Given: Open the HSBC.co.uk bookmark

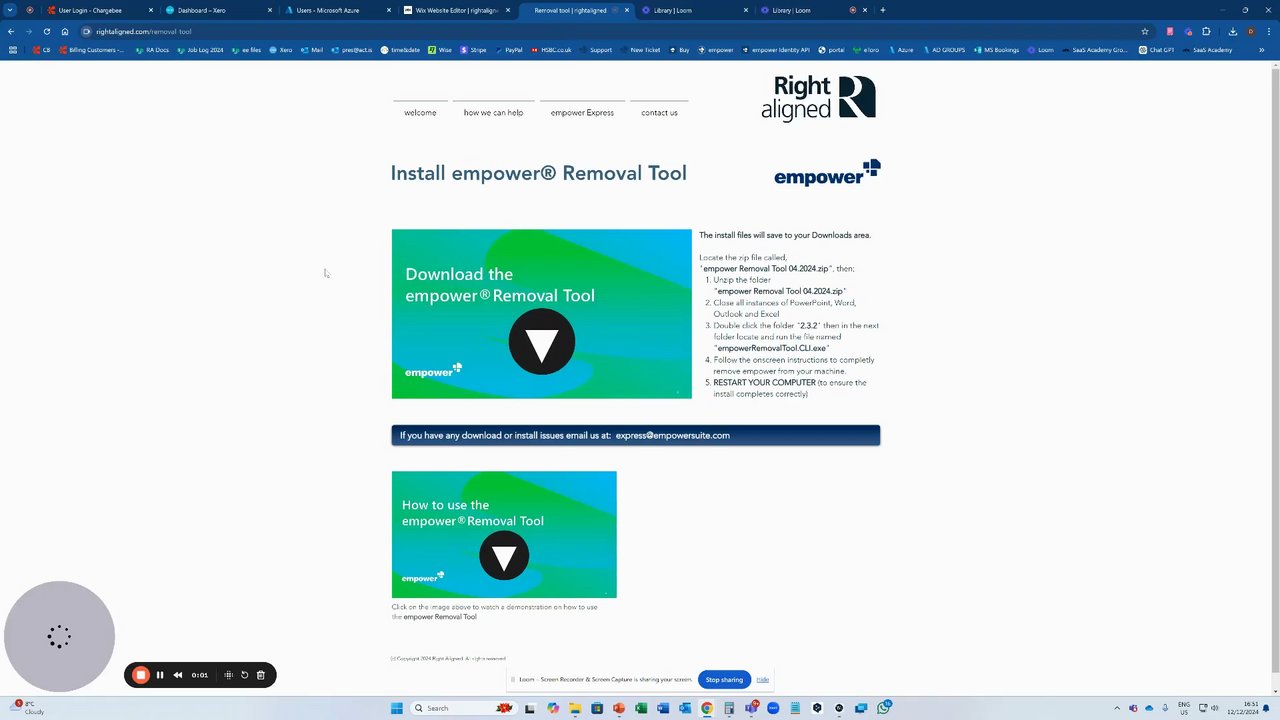Looking at the screenshot, I should 551,50.
